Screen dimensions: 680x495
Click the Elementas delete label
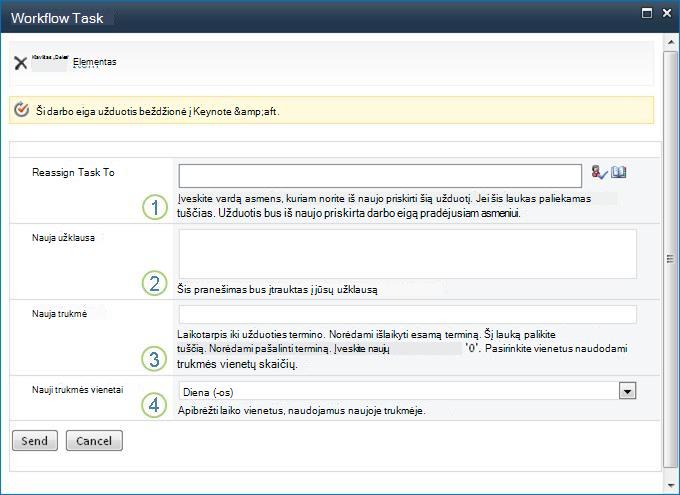click(x=95, y=62)
